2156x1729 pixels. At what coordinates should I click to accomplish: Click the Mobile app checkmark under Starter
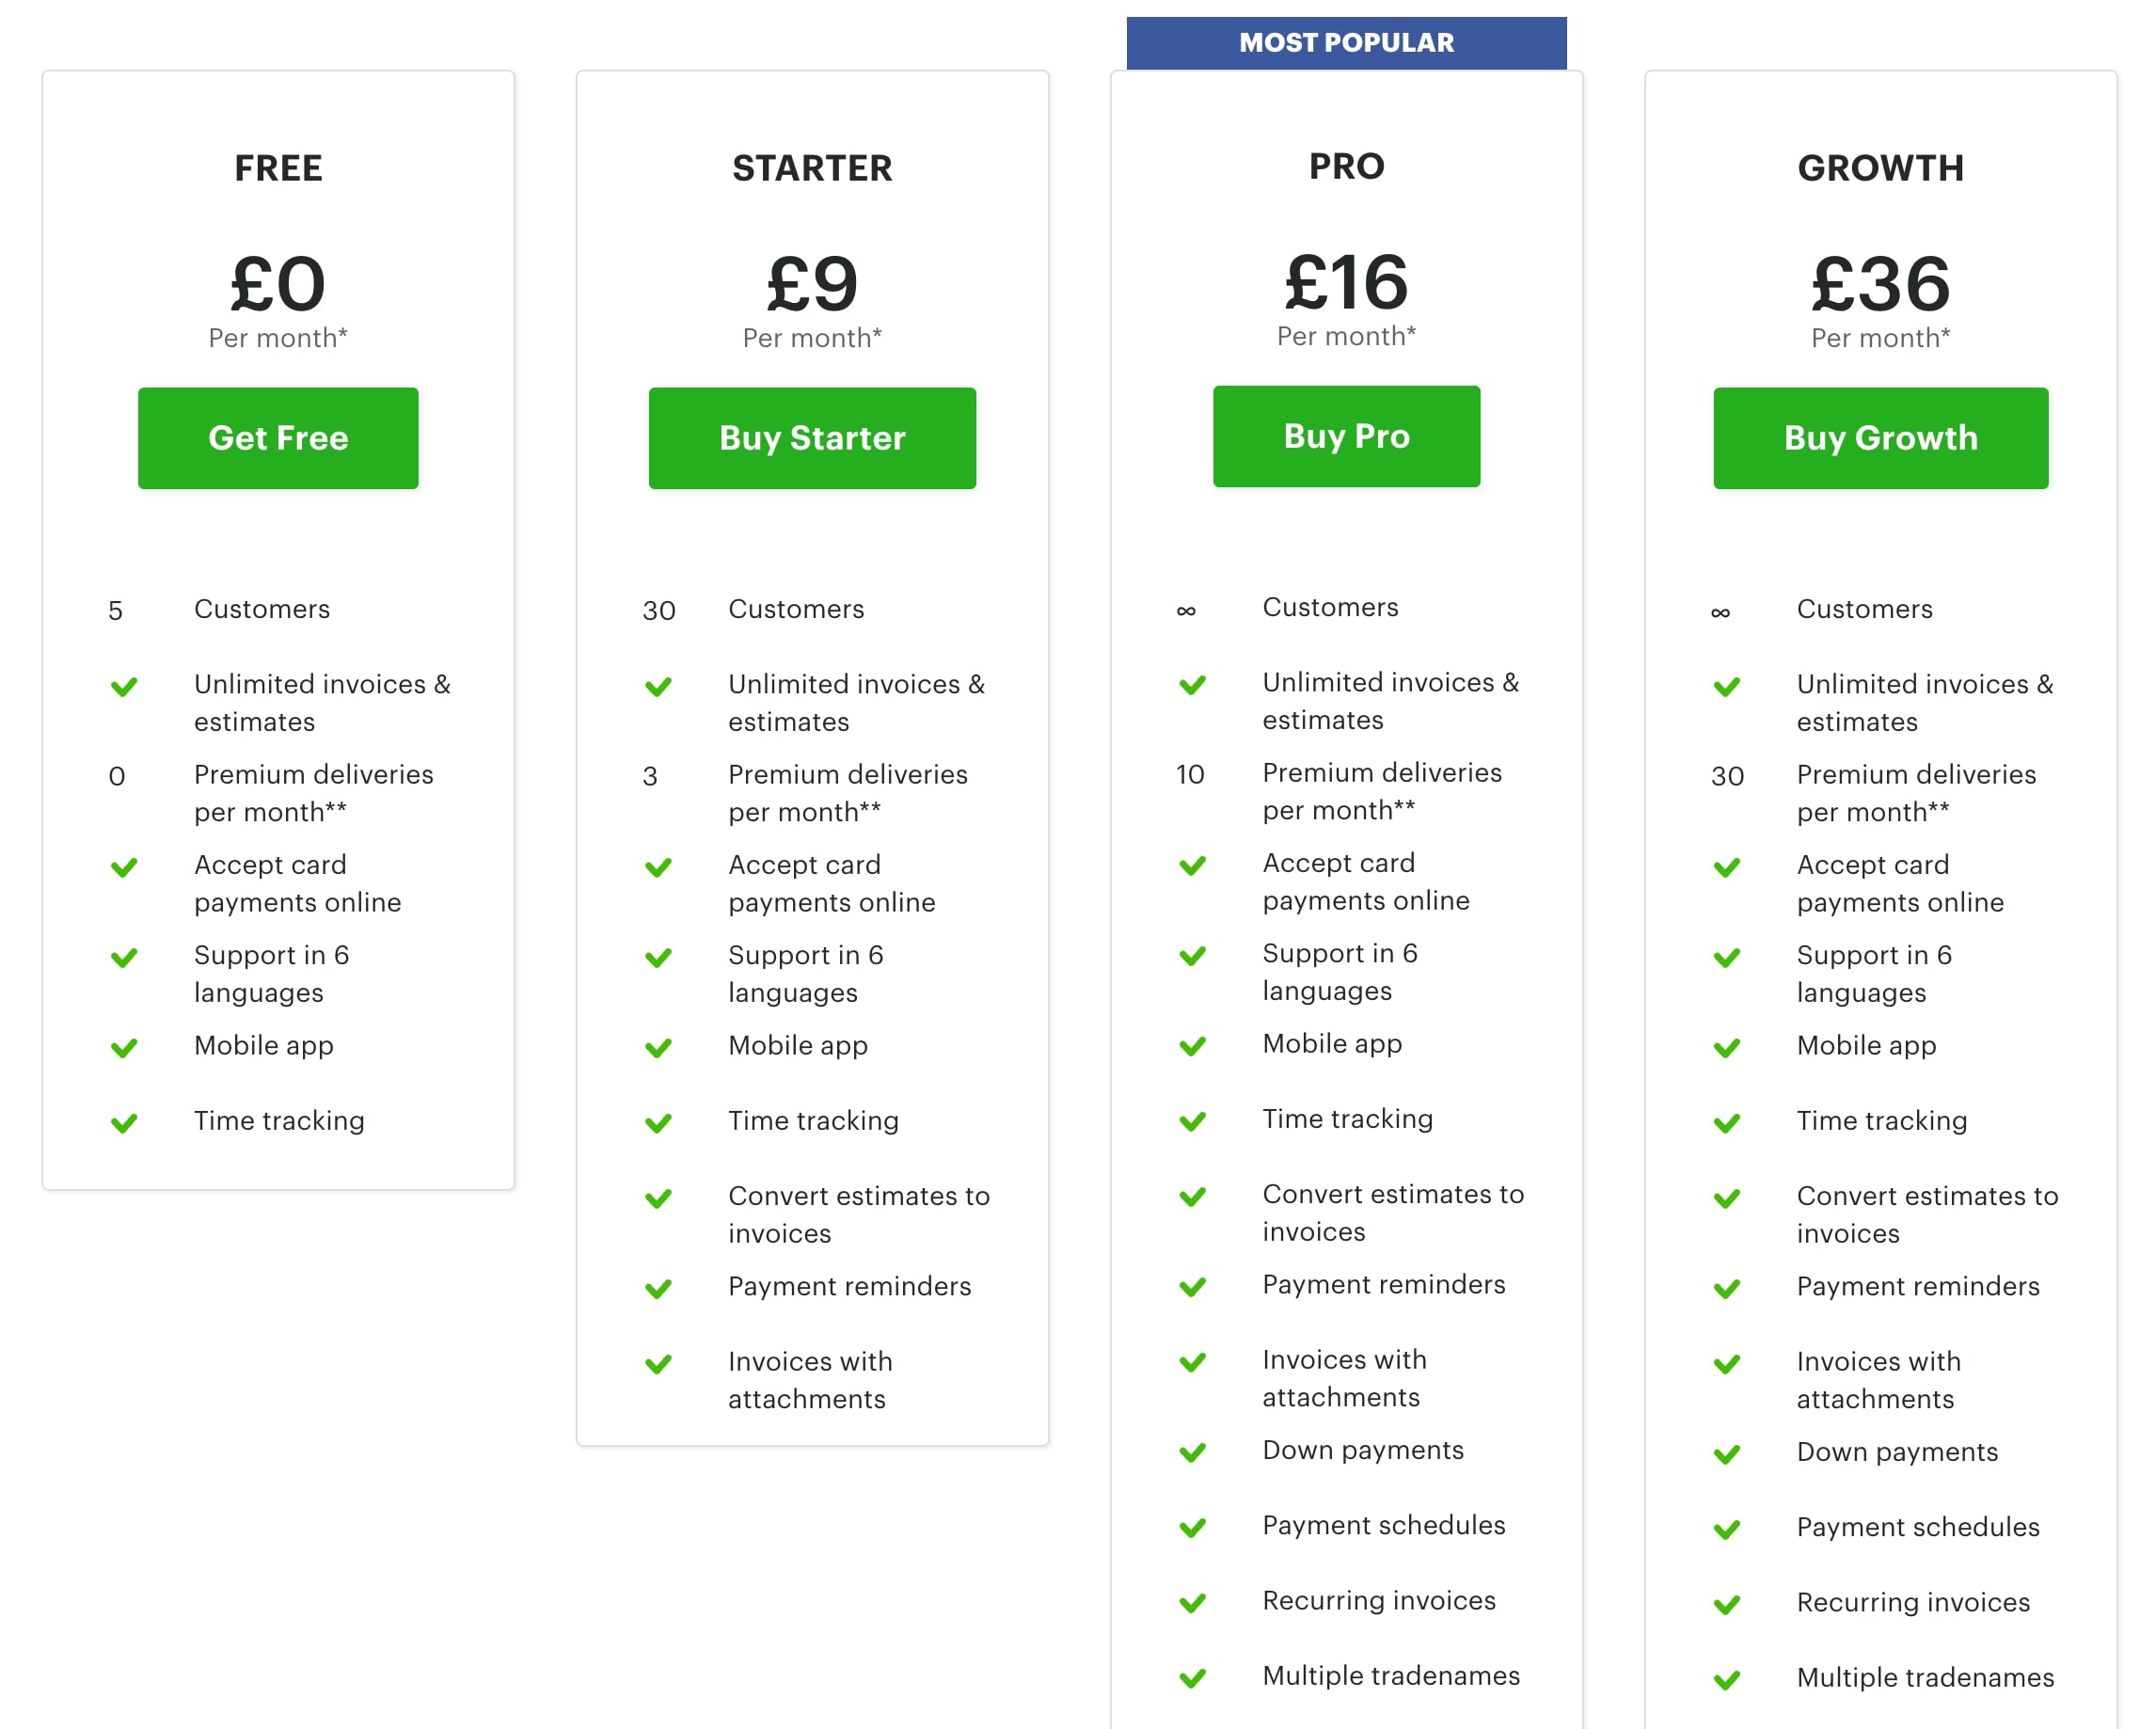pyautogui.click(x=659, y=1048)
